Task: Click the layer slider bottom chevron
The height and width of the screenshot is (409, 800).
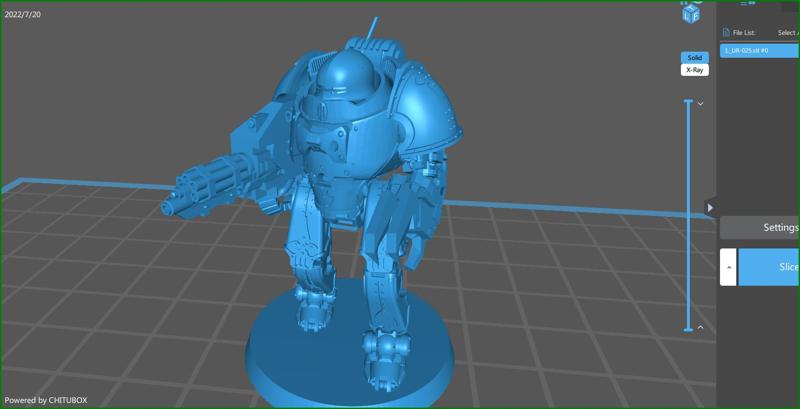Action: click(x=701, y=327)
